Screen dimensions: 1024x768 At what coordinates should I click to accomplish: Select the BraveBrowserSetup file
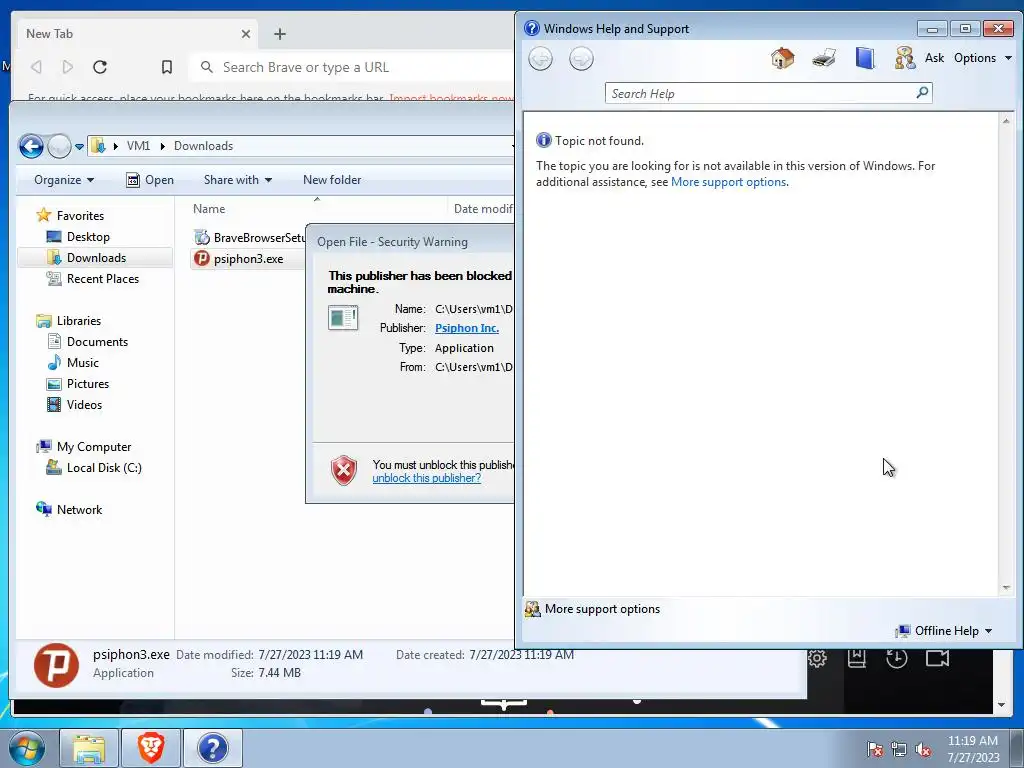coord(249,238)
